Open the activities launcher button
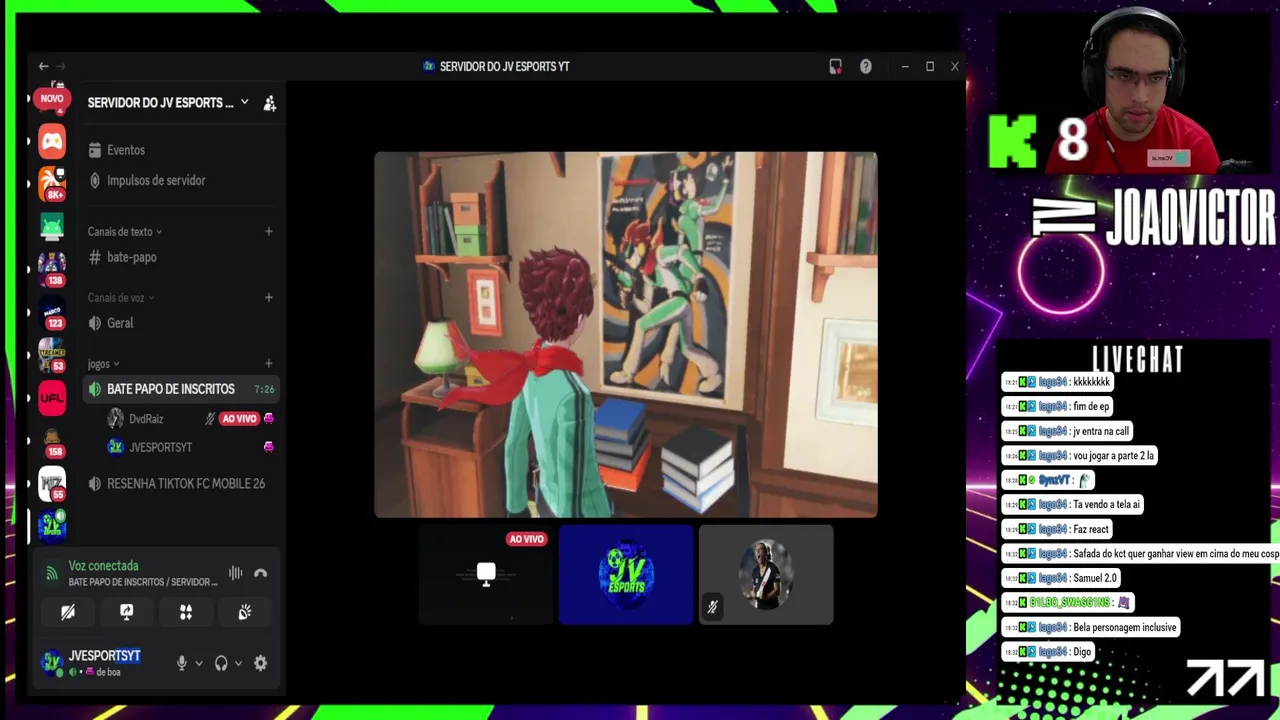This screenshot has width=1280, height=720. pyautogui.click(x=185, y=612)
